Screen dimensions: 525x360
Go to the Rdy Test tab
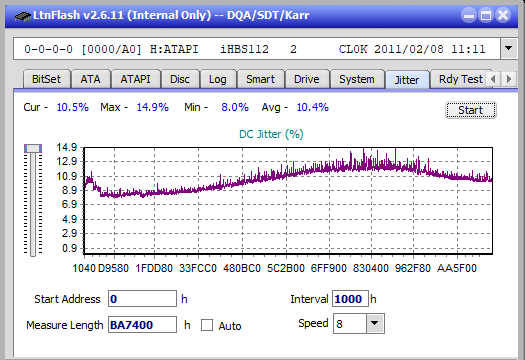461,79
